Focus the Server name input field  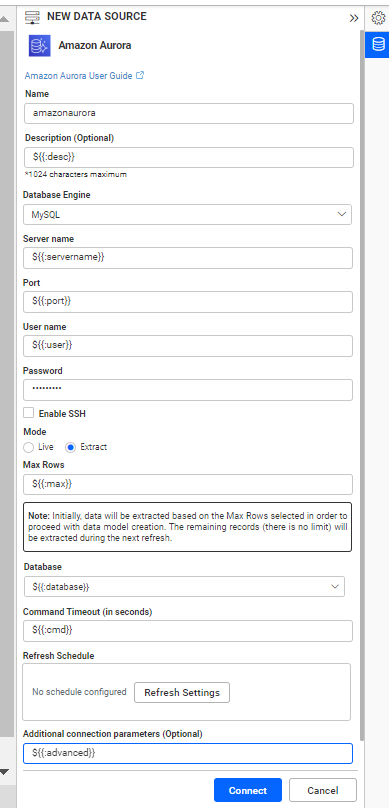click(x=188, y=258)
